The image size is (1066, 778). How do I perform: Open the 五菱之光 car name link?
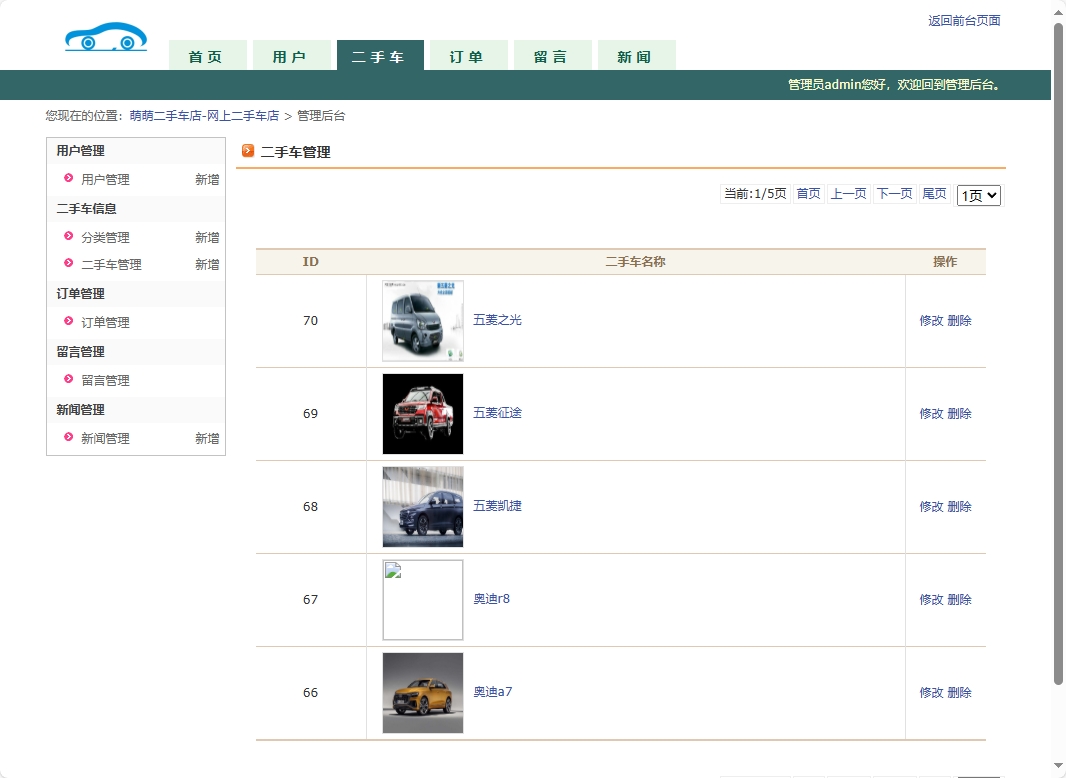[x=498, y=320]
